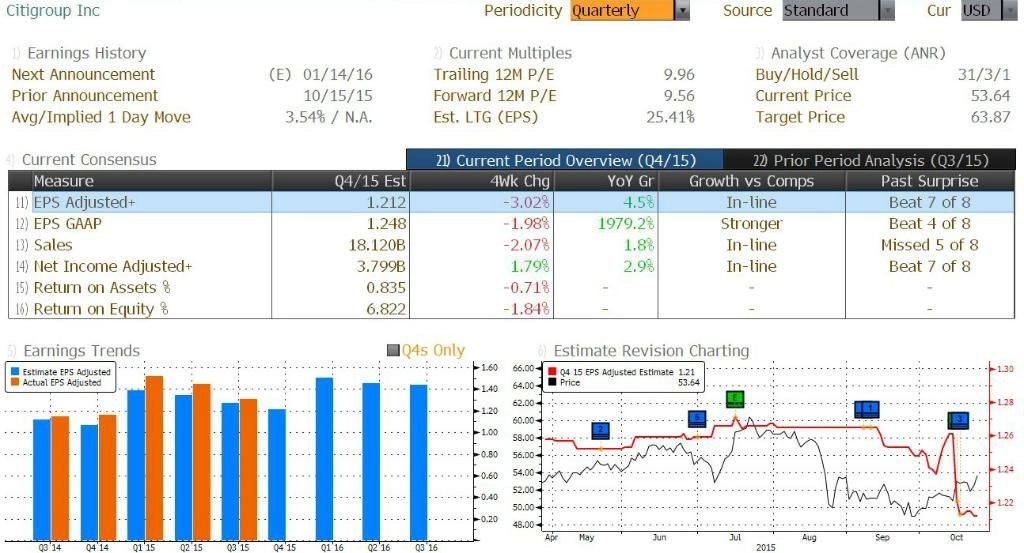Click orange Actual EPS Adjusted legend swatch
This screenshot has width=1024, height=553.
click(15, 382)
